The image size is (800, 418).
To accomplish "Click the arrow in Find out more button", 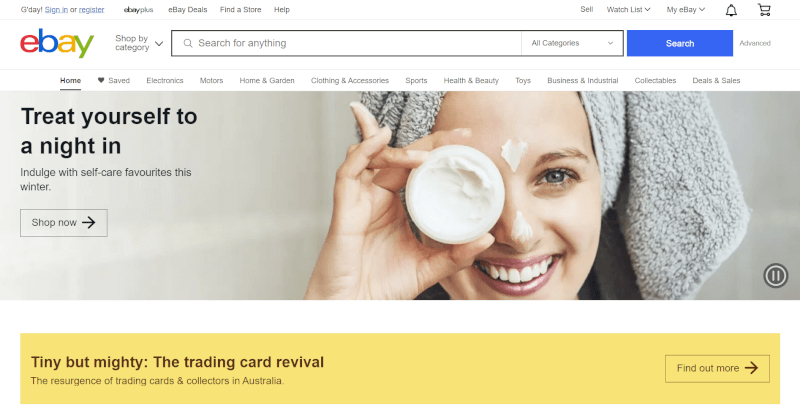I will coord(751,368).
